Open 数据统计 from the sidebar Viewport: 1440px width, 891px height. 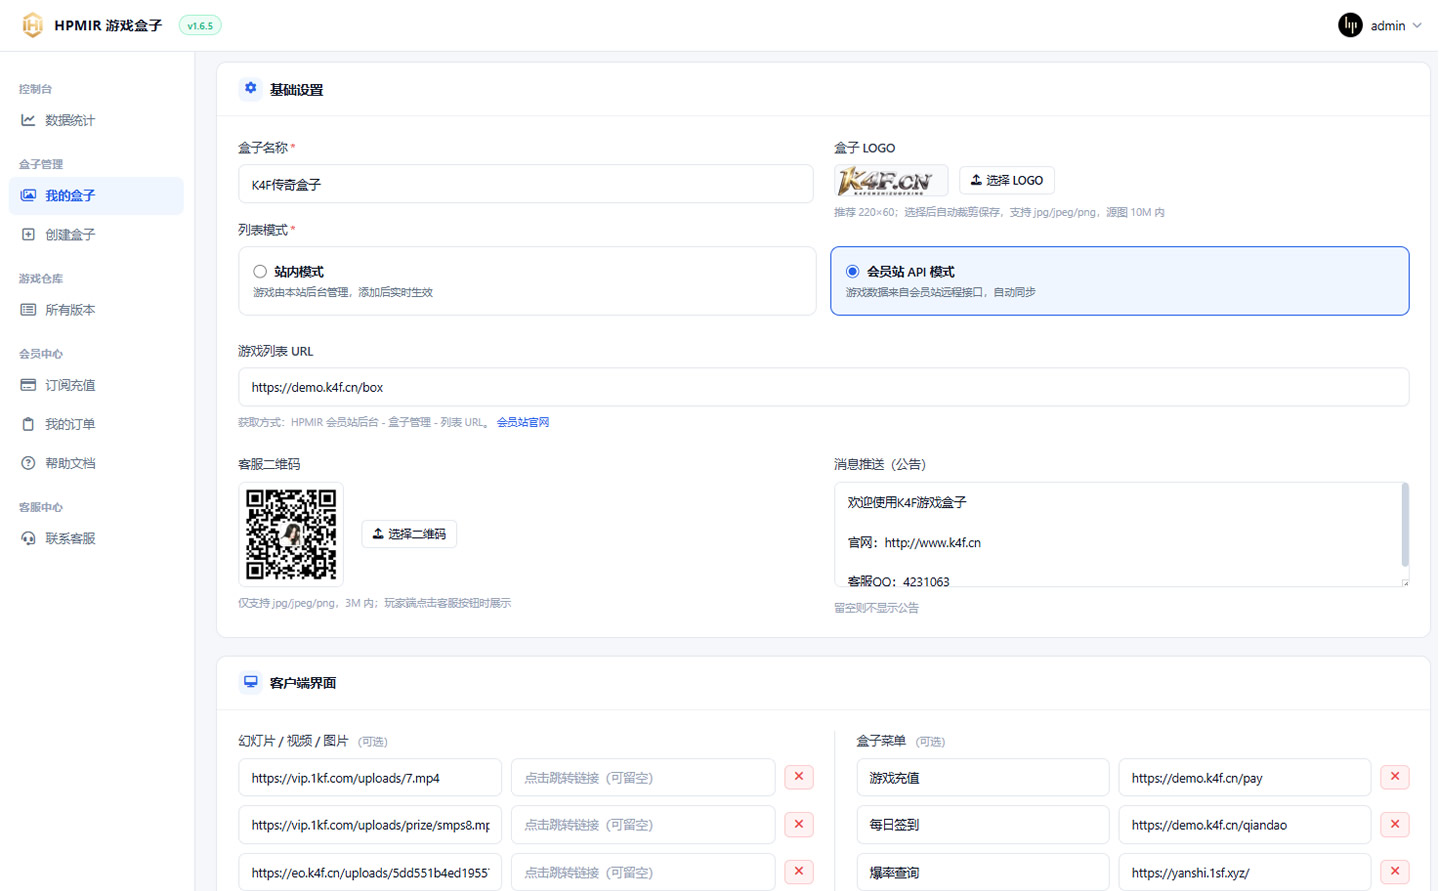(96, 120)
